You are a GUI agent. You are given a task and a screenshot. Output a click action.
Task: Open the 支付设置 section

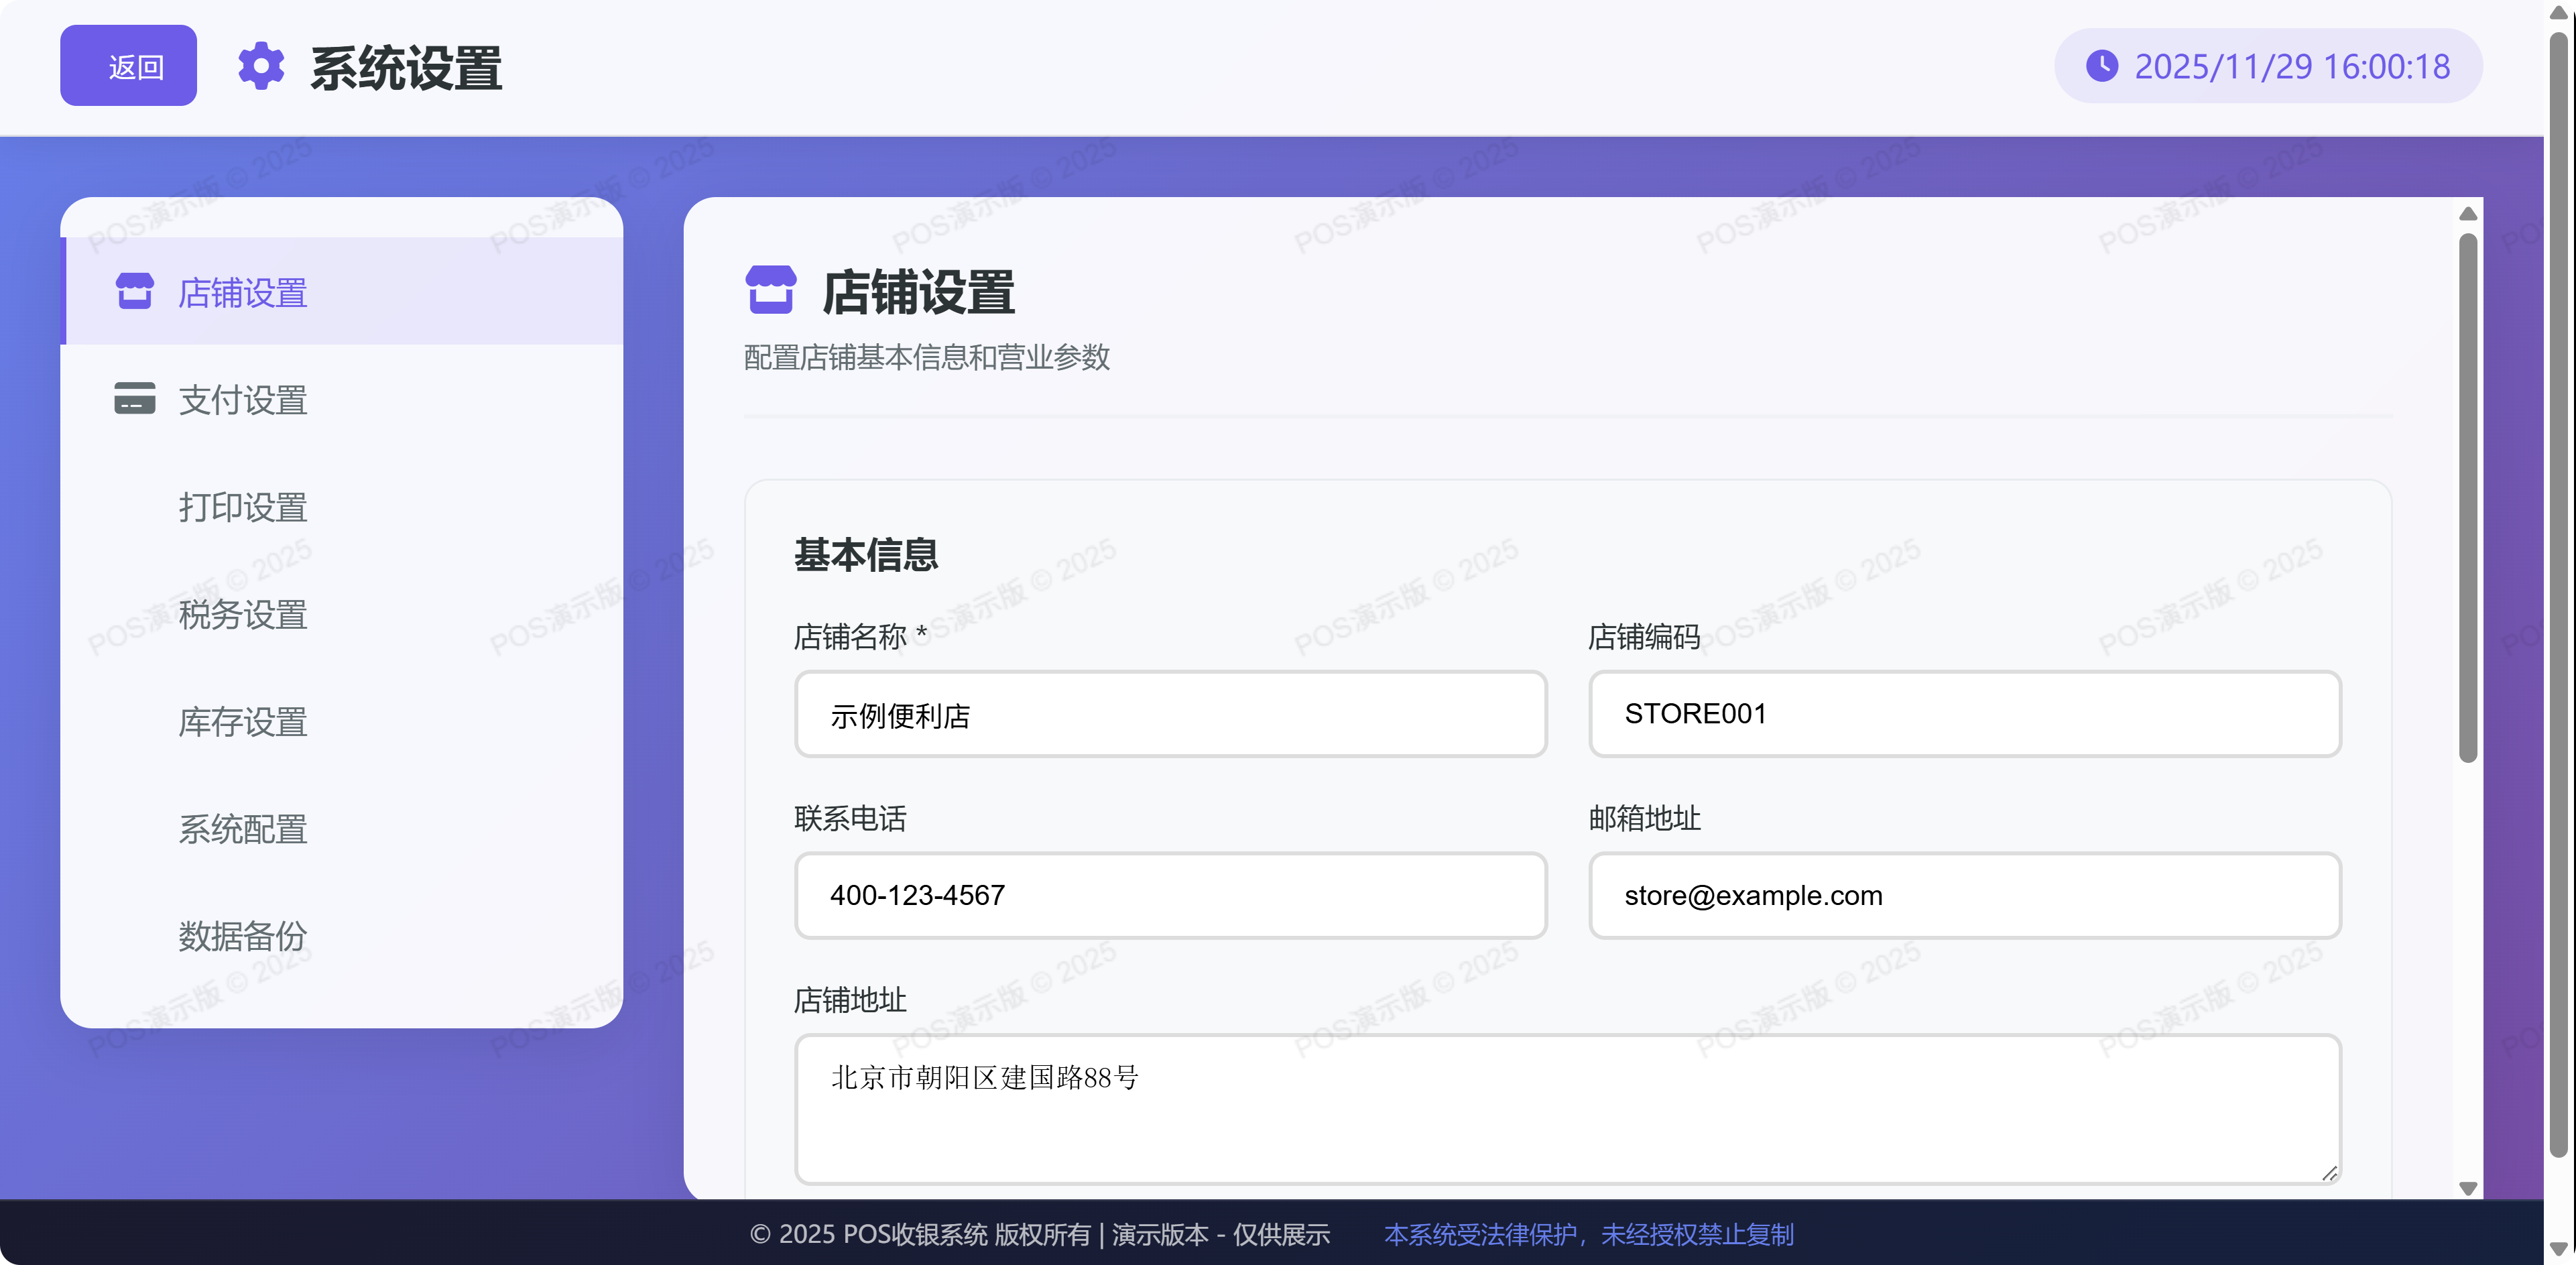243,400
